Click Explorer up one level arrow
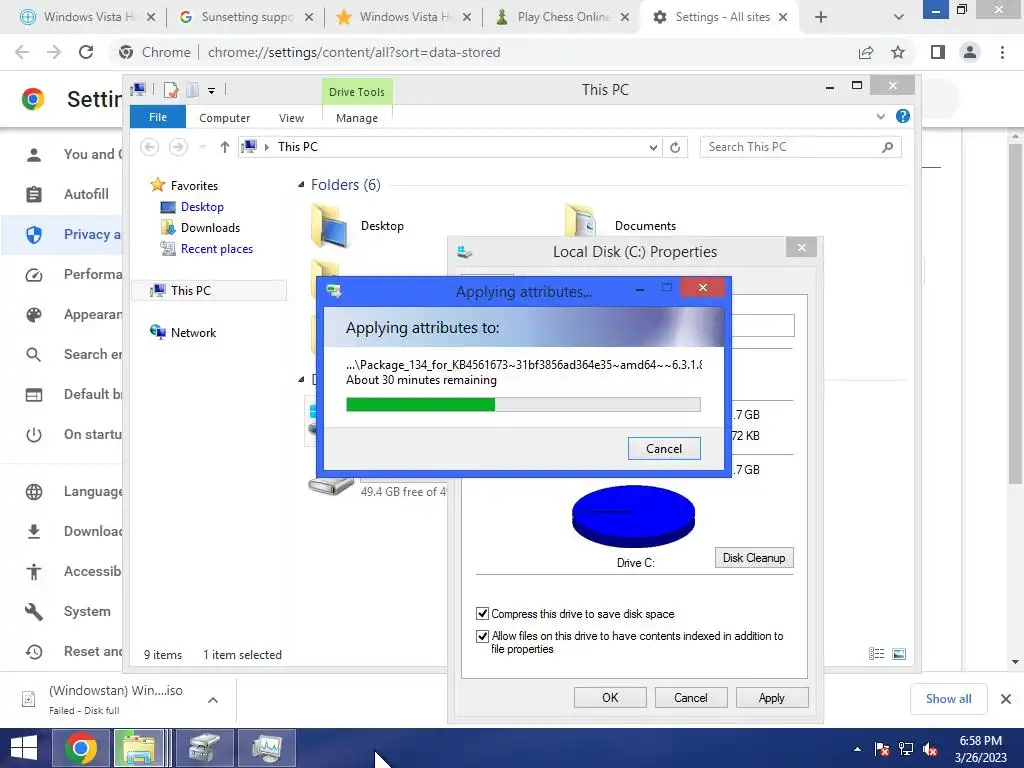This screenshot has height=768, width=1024. pyautogui.click(x=225, y=147)
